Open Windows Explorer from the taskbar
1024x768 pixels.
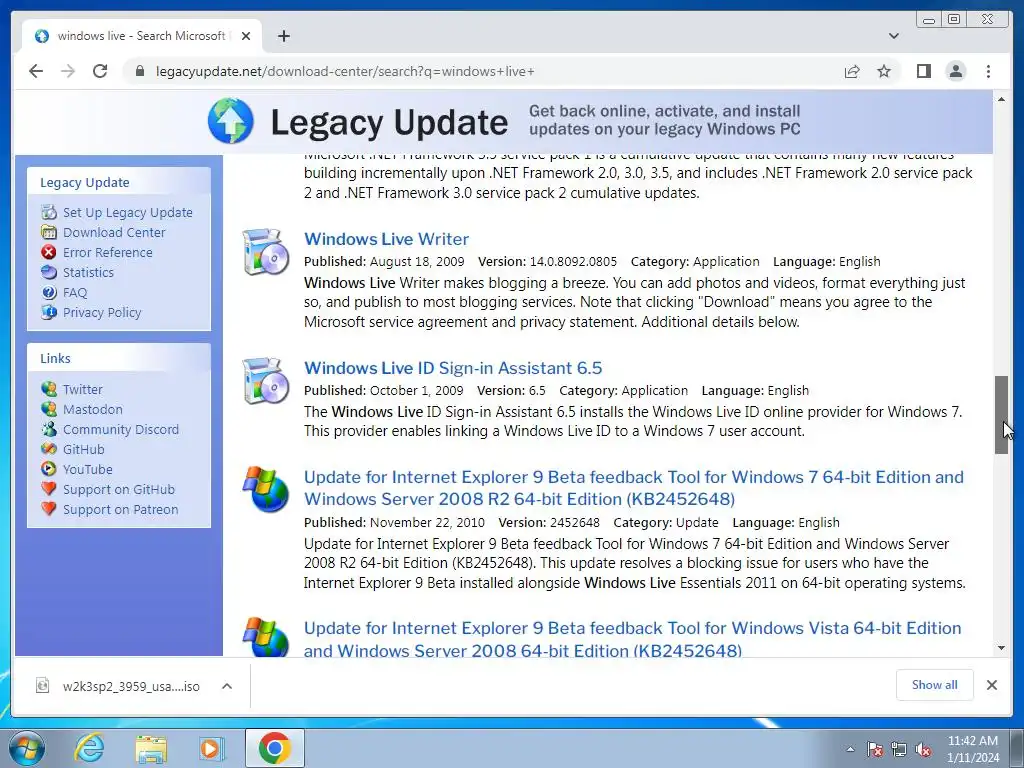coord(151,748)
